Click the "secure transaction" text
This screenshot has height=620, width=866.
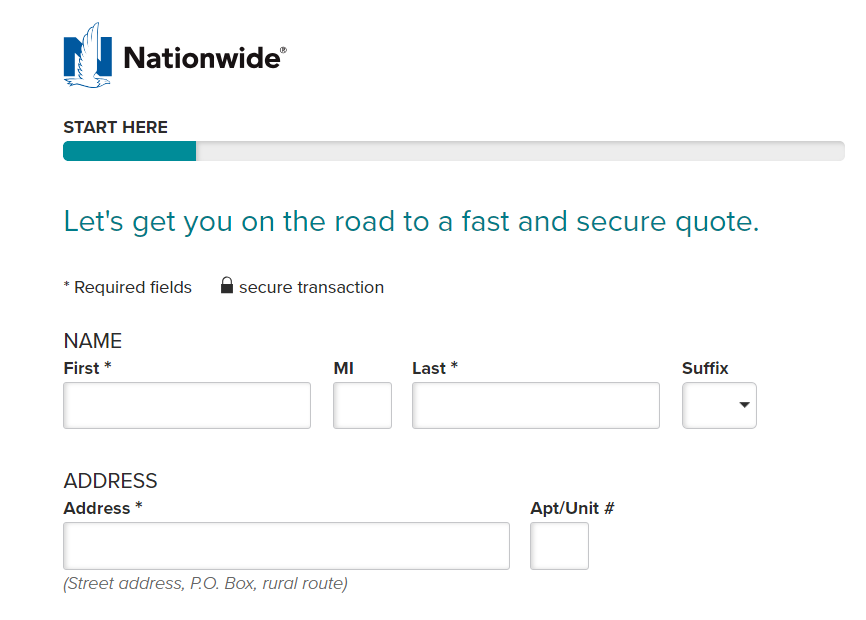[x=311, y=287]
